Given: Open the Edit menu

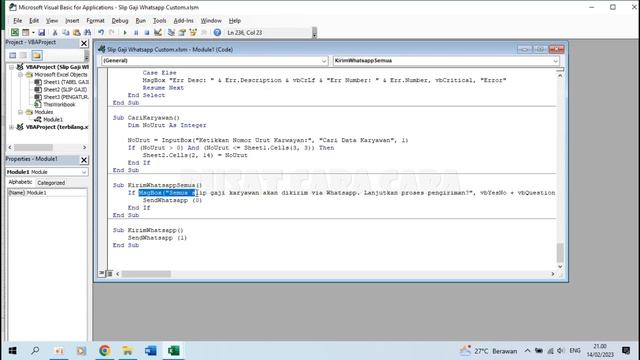Looking at the screenshot, I should point(34,20).
